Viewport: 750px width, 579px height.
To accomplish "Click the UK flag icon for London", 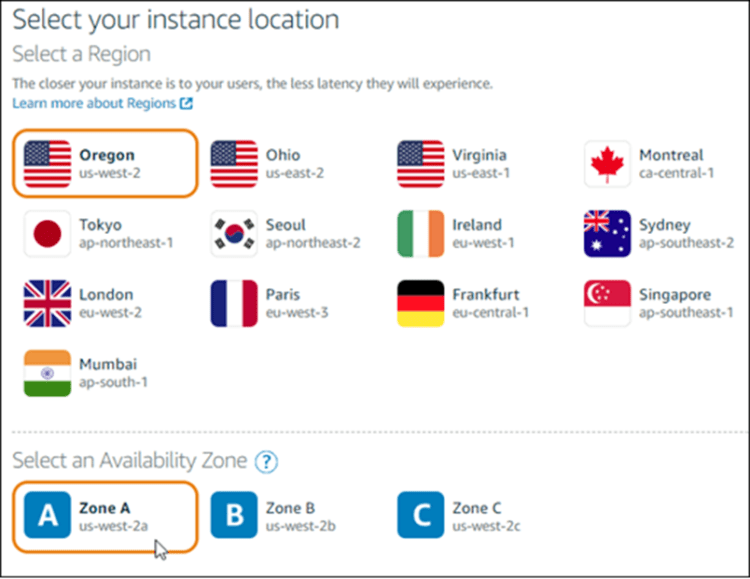I will (x=47, y=304).
